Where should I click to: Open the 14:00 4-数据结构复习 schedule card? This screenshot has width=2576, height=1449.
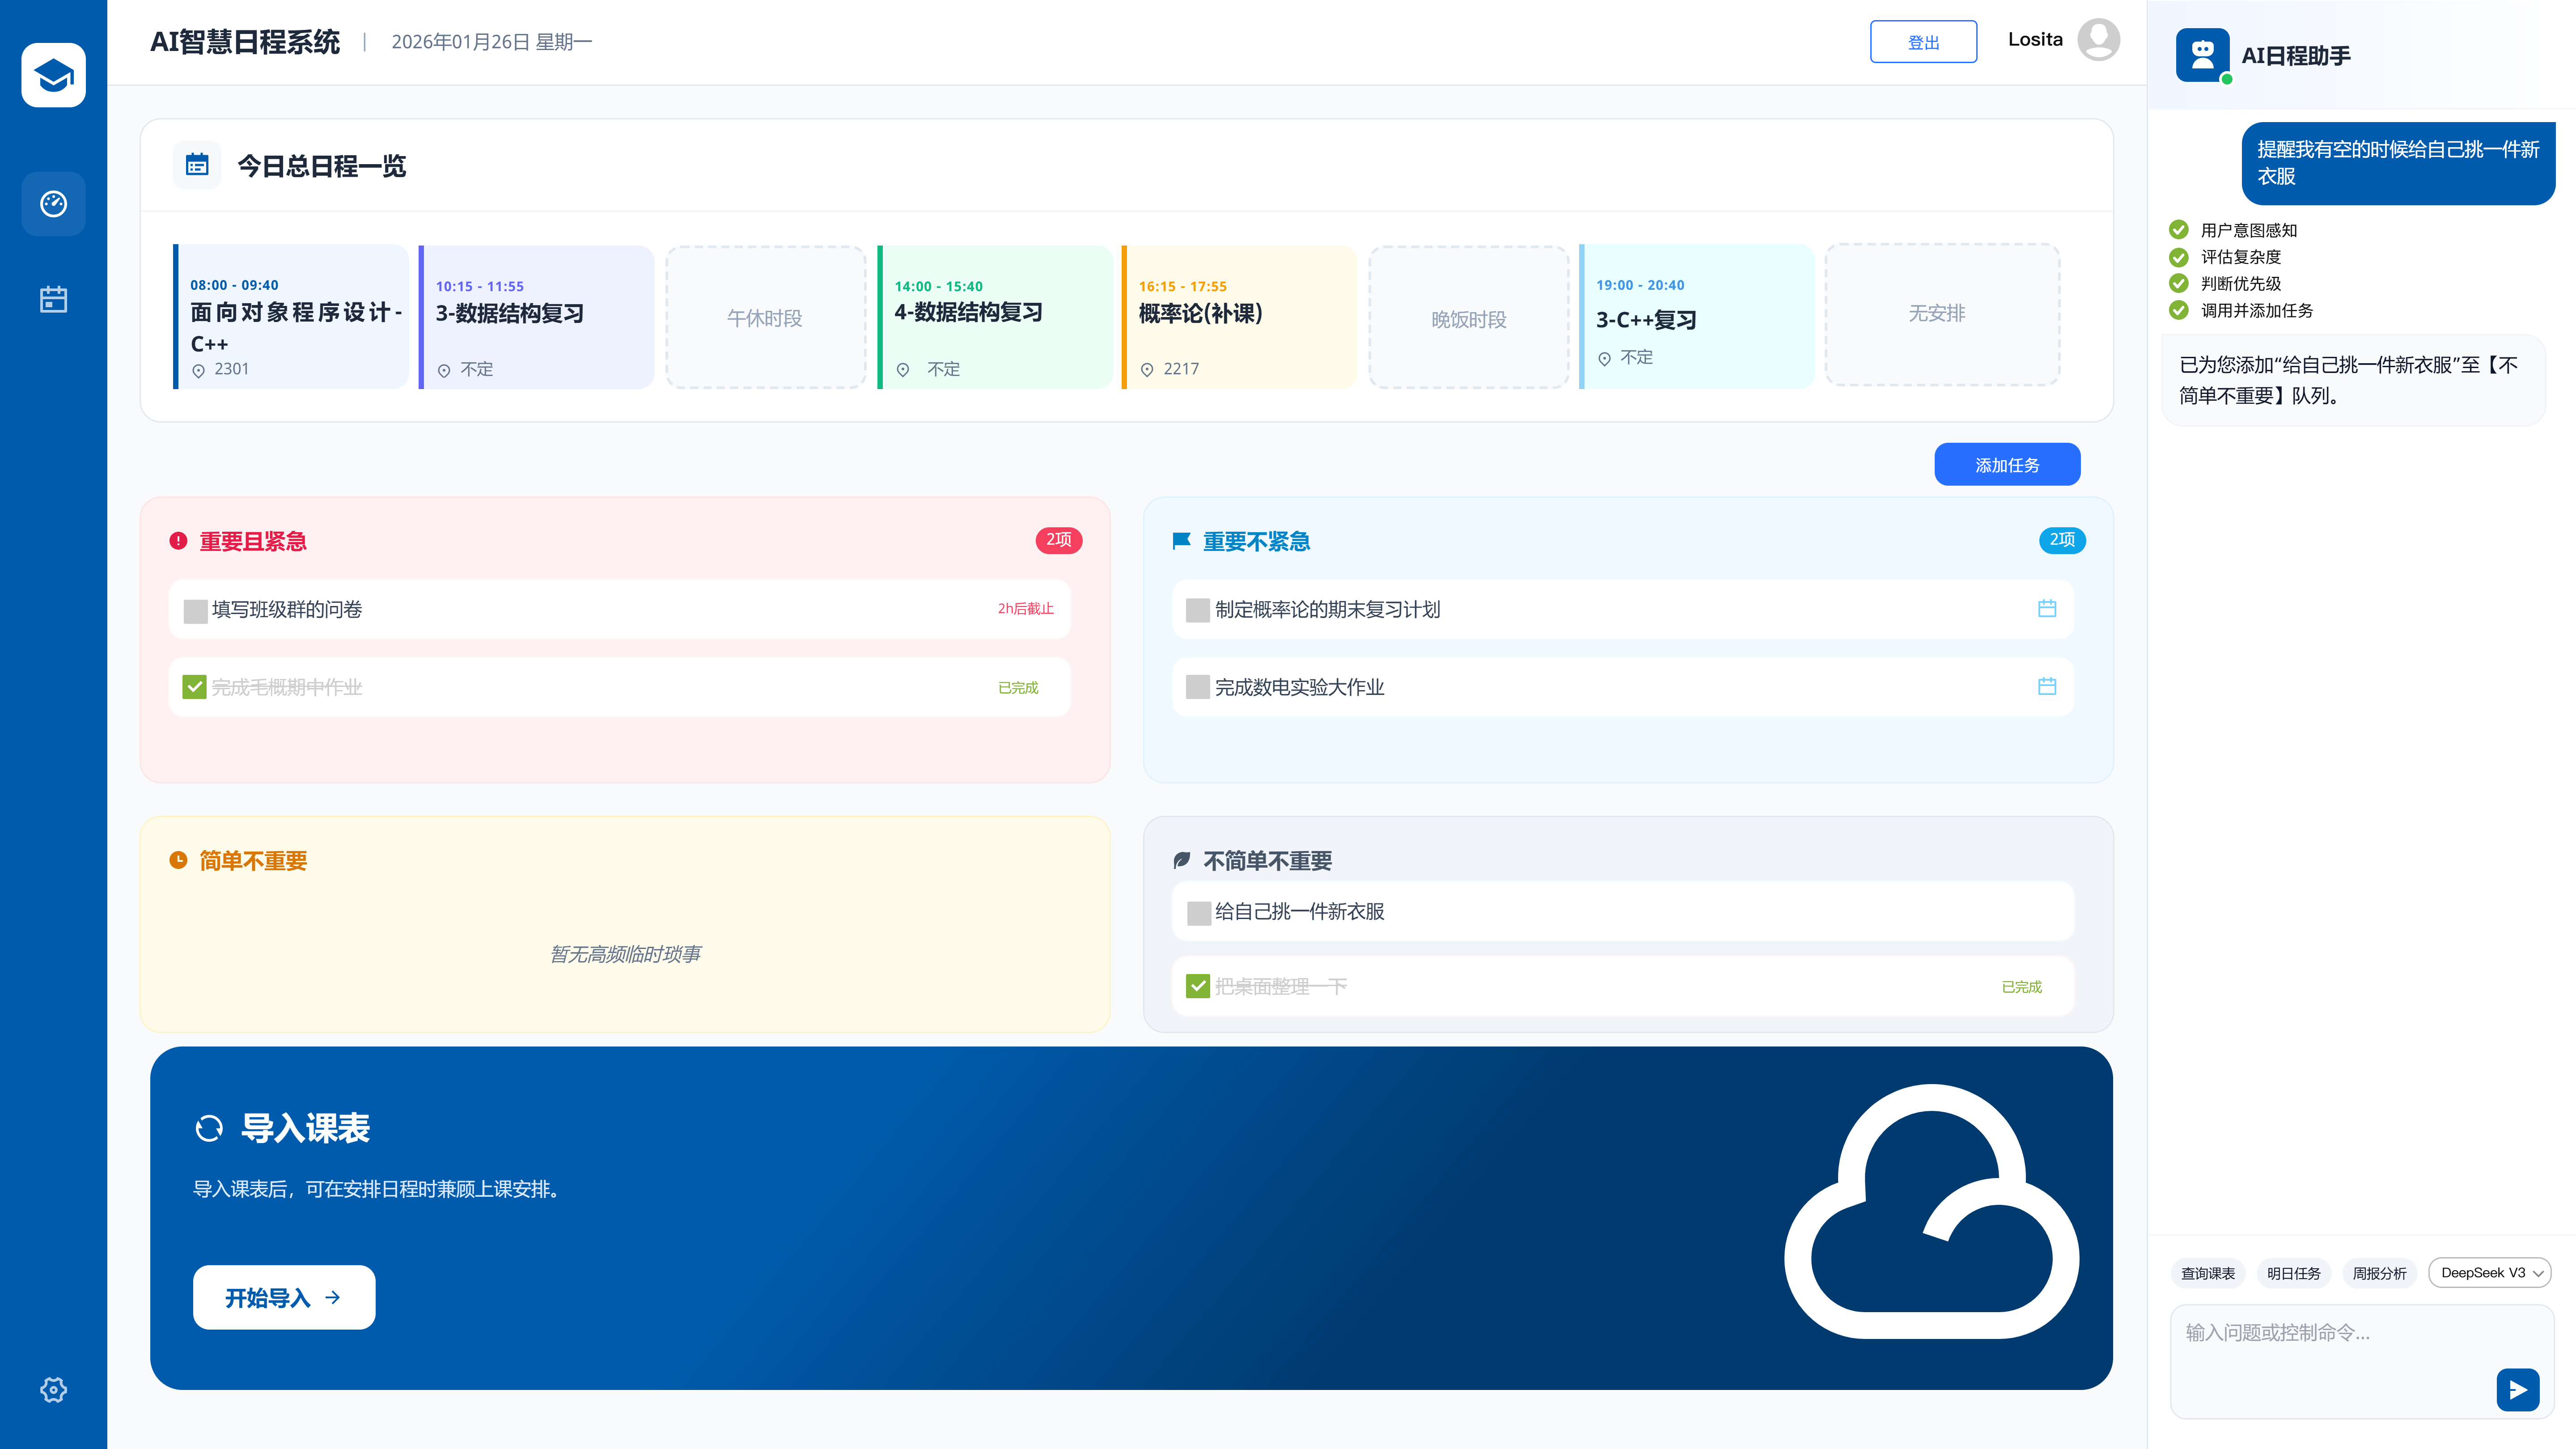[x=994, y=317]
